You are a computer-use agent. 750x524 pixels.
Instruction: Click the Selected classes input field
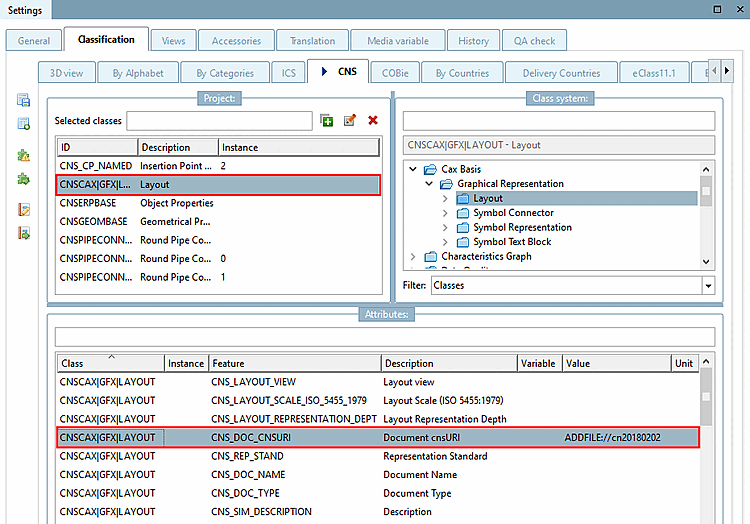point(219,121)
